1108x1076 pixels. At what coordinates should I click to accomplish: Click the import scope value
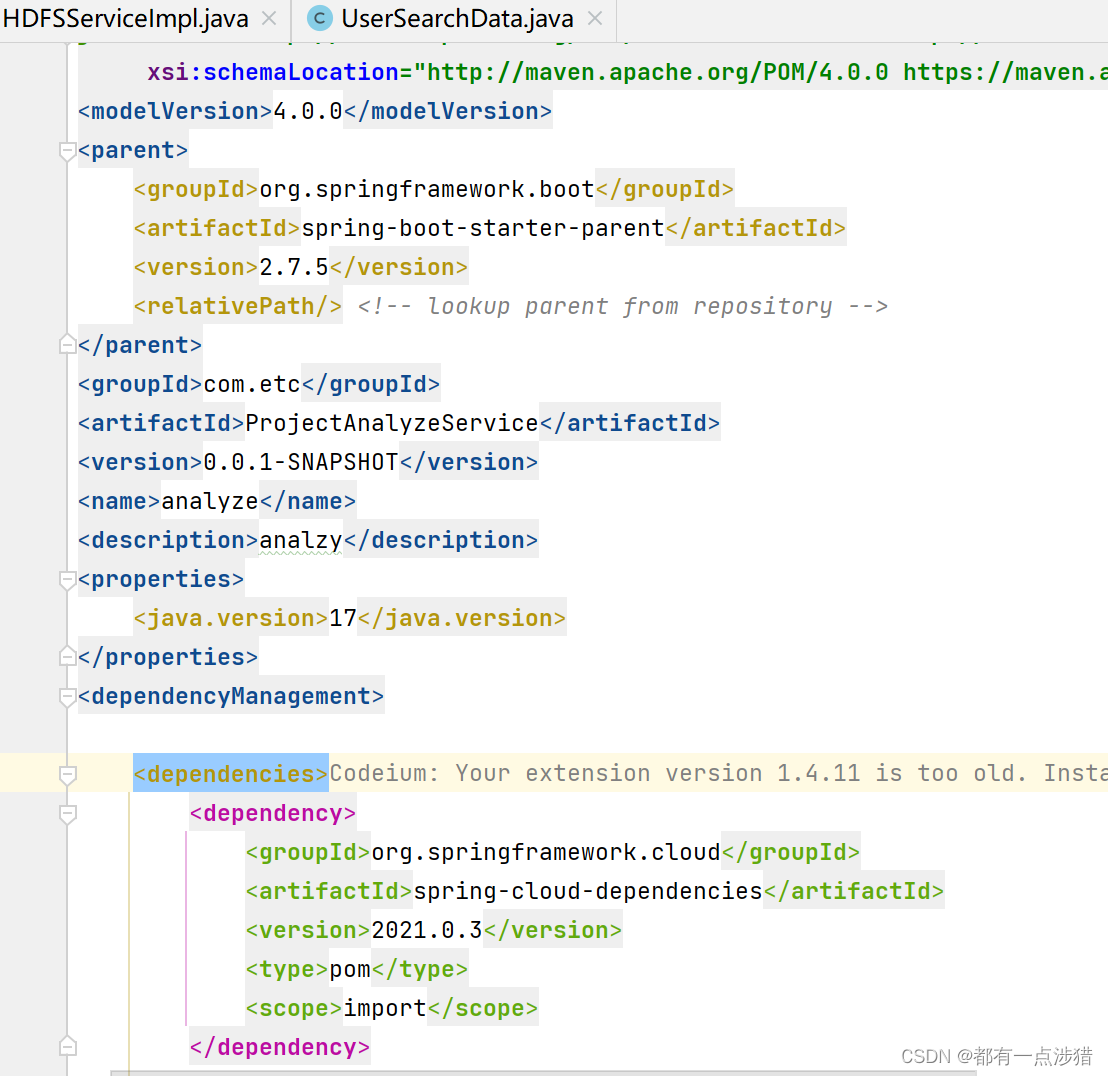pyautogui.click(x=384, y=1007)
